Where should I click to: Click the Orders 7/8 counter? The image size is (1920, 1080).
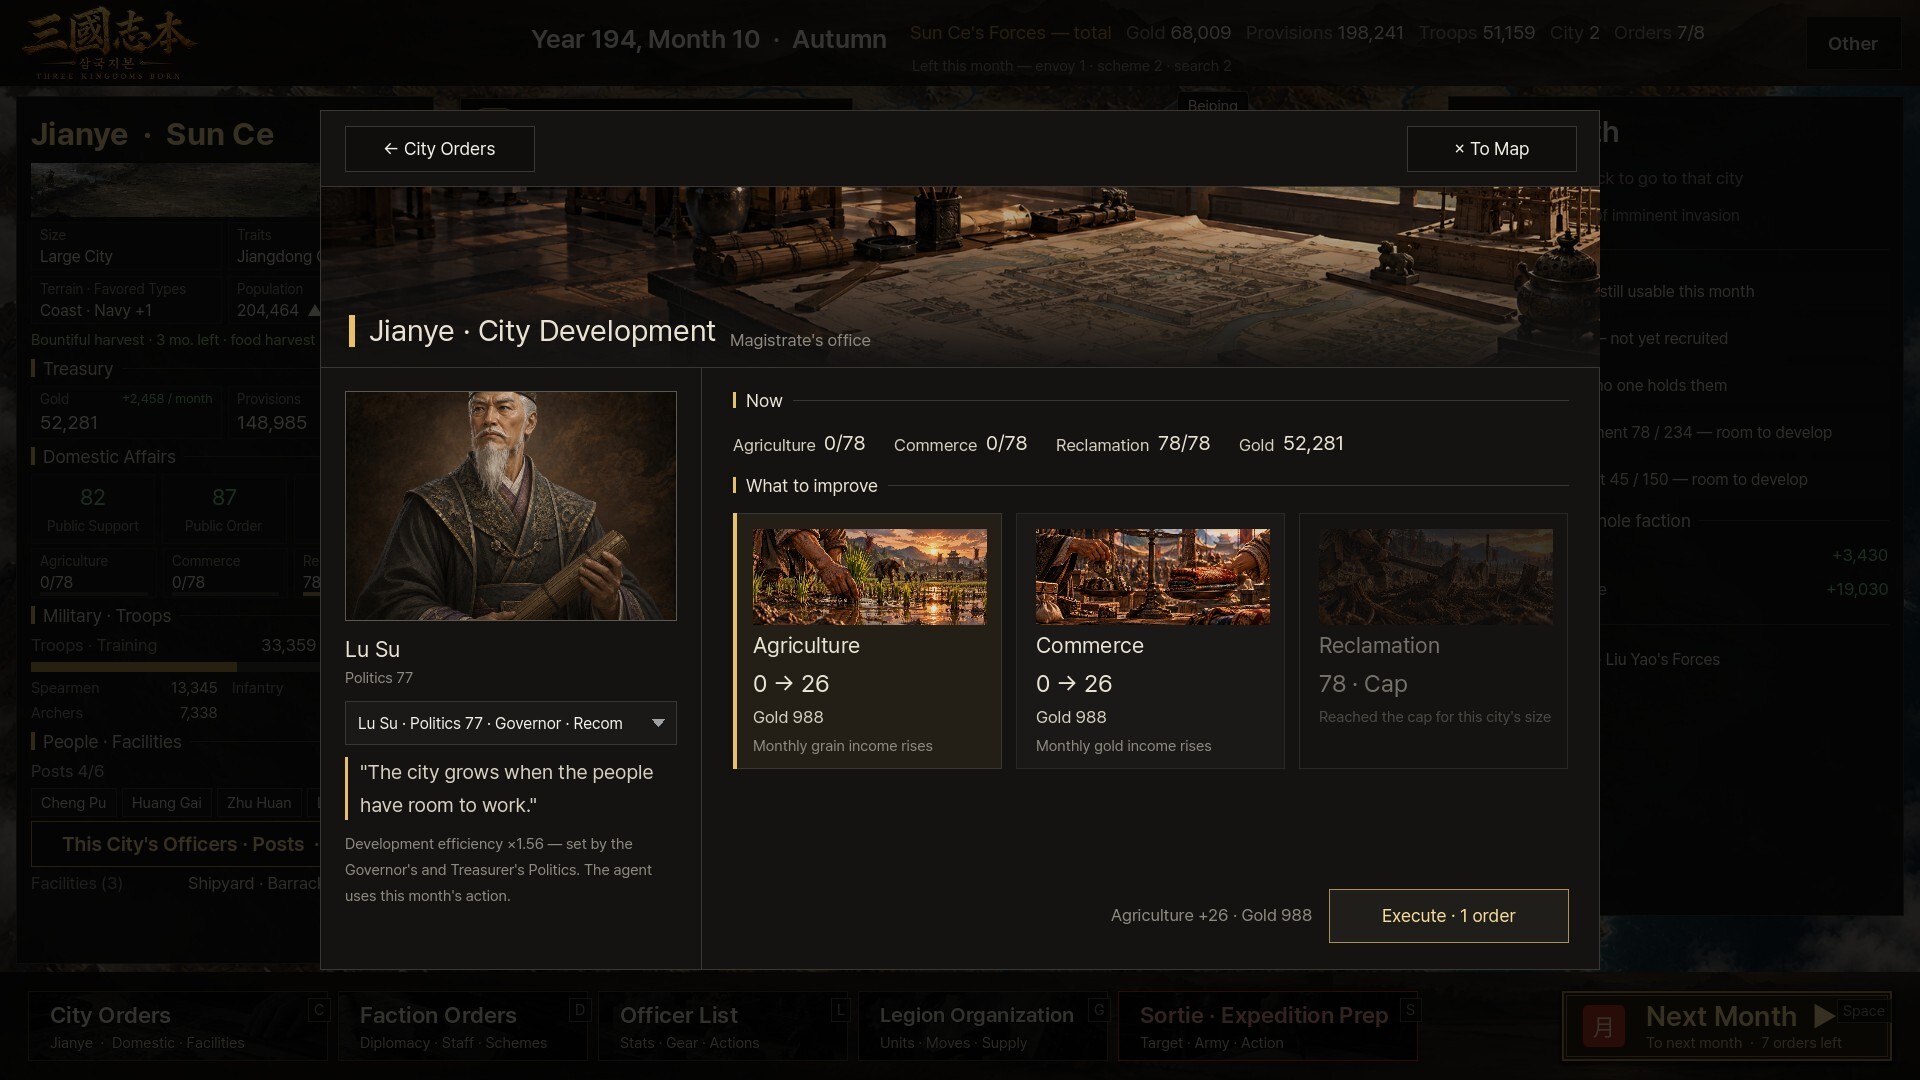pyautogui.click(x=1659, y=33)
